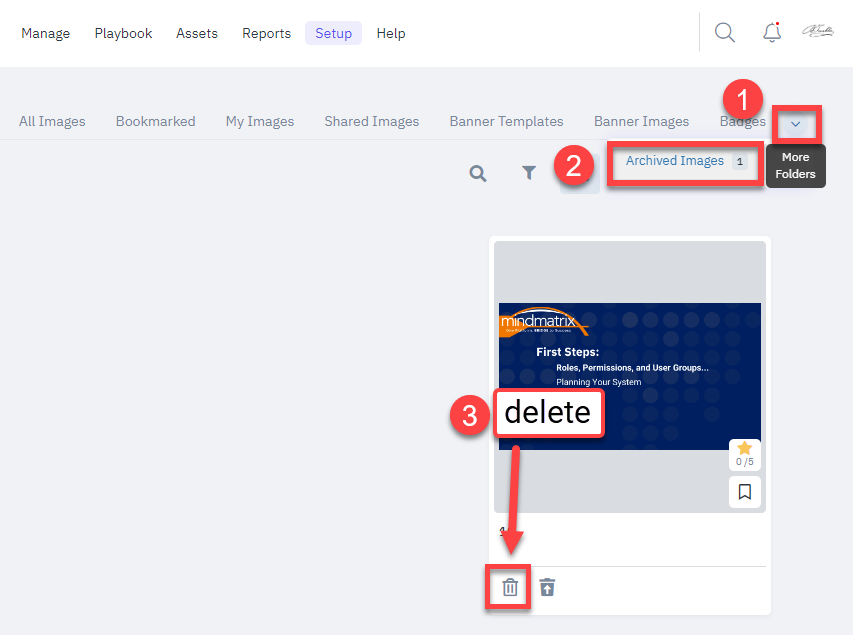Open the notifications bell

coord(772,33)
